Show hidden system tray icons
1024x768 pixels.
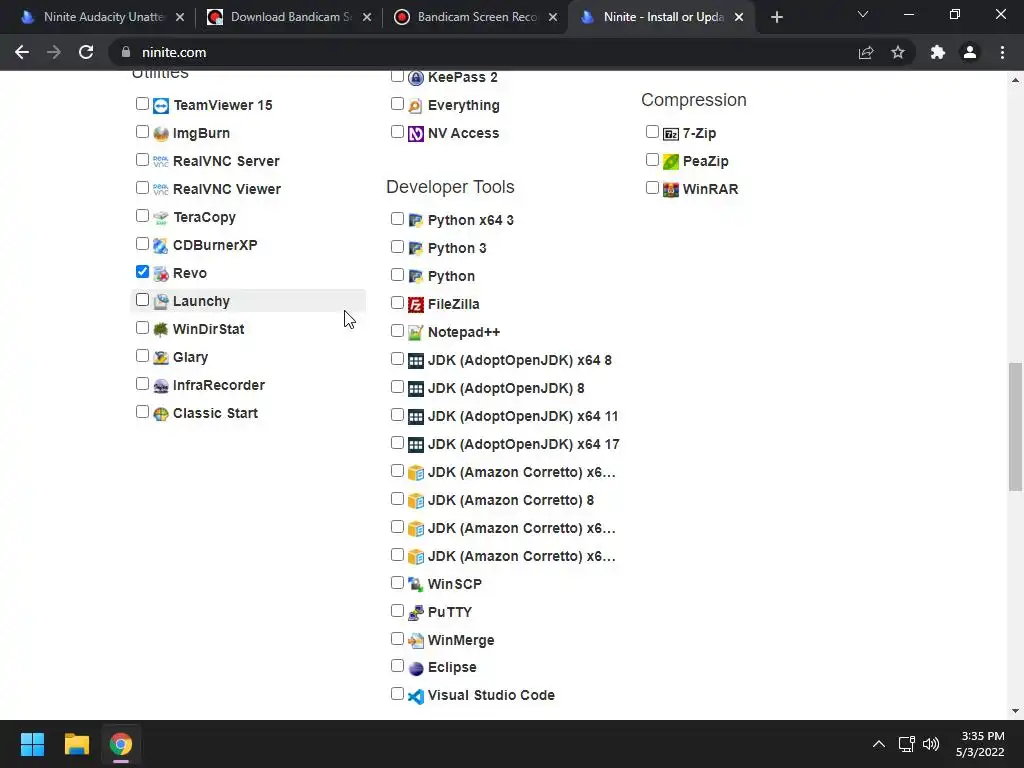(879, 744)
